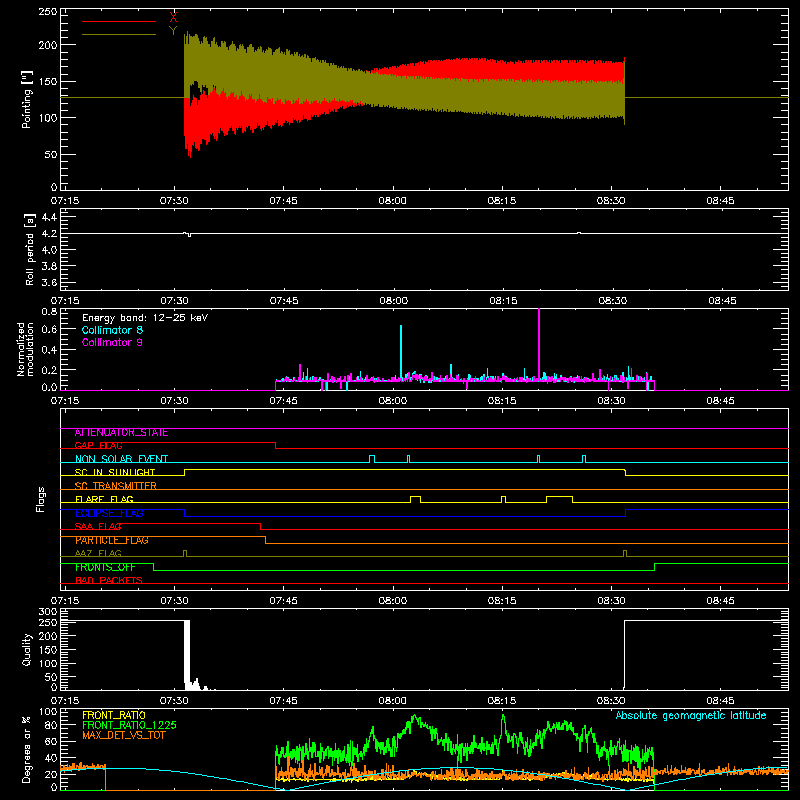
Task: Click the olive flag pulse near 07:31
Action: tap(185, 553)
